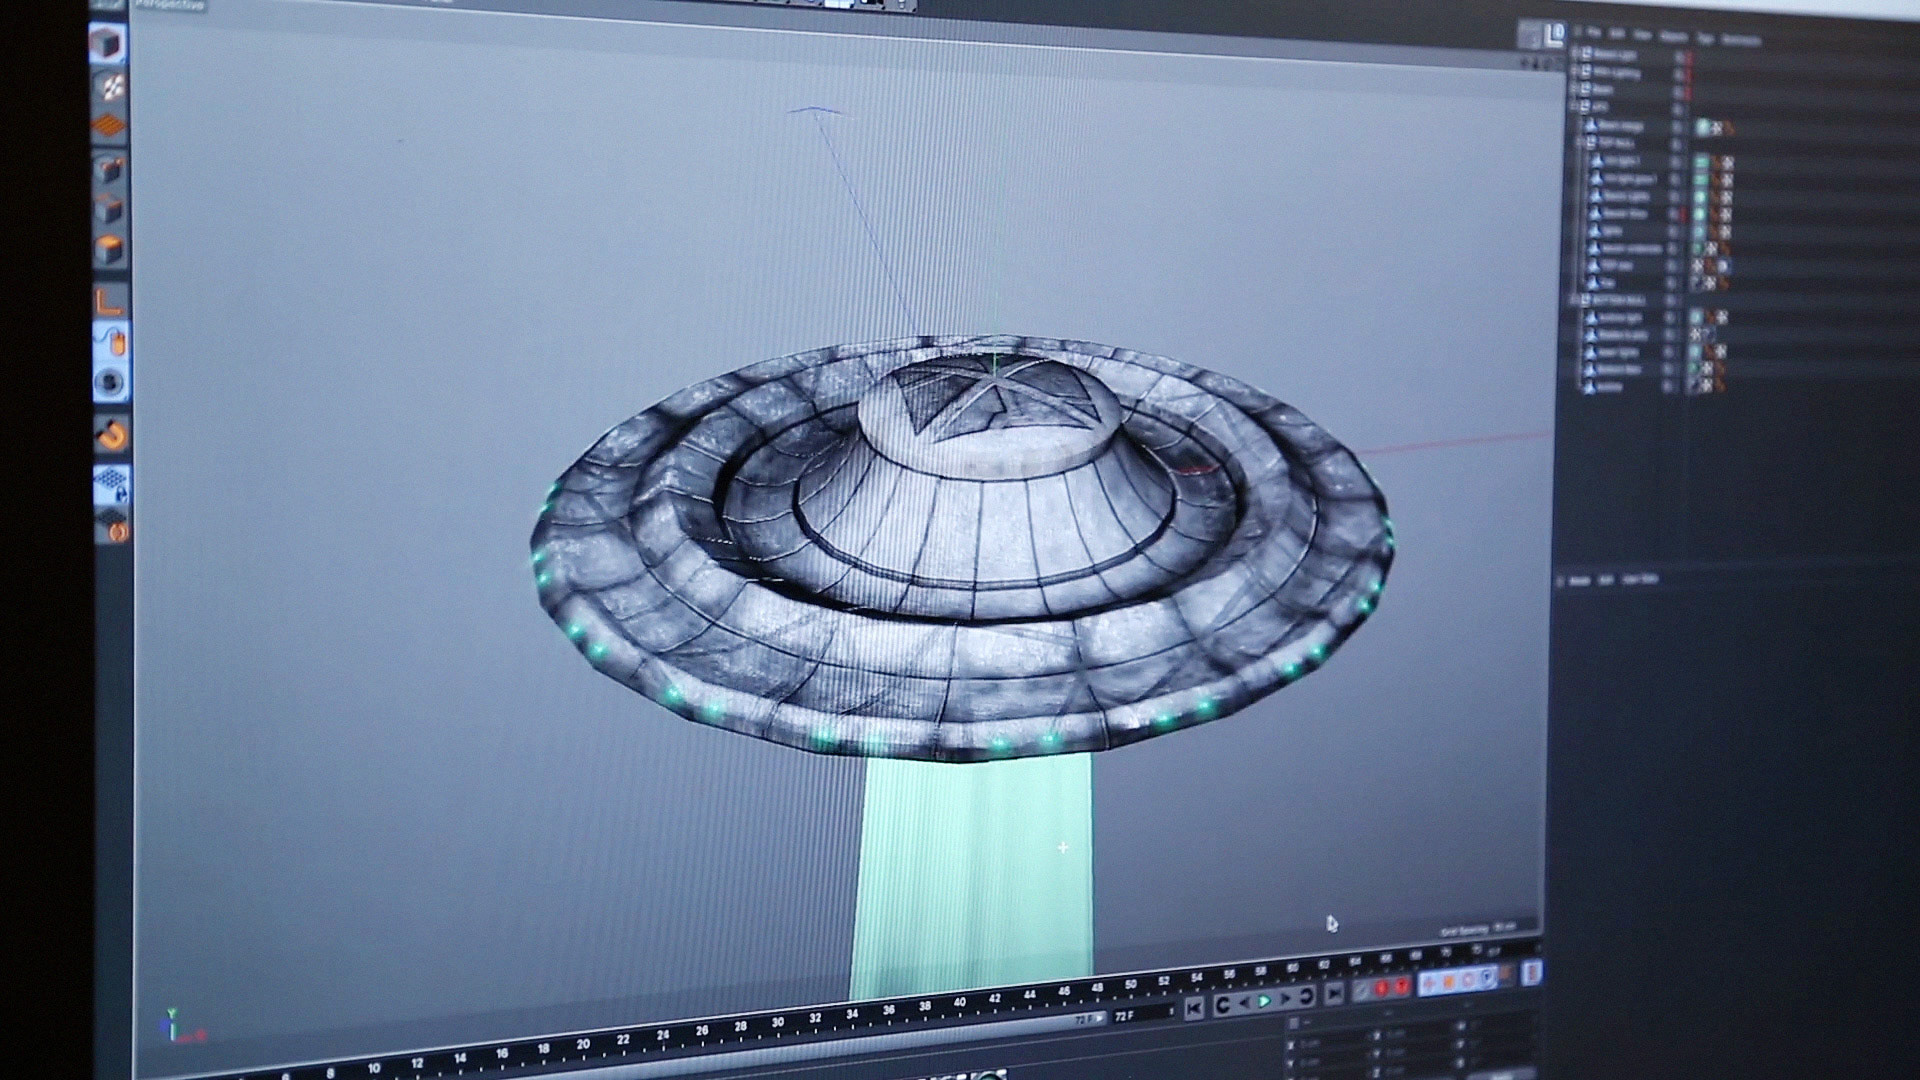Switch to Edges mode
The height and width of the screenshot is (1080, 1920).
pos(110,210)
